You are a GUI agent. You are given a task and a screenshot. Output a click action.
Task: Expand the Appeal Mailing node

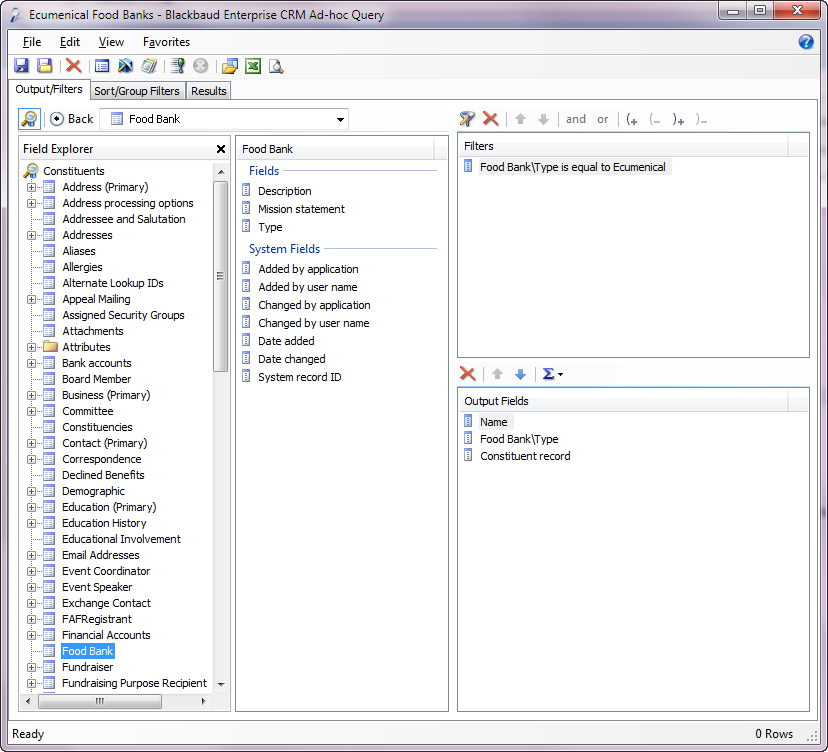click(32, 299)
